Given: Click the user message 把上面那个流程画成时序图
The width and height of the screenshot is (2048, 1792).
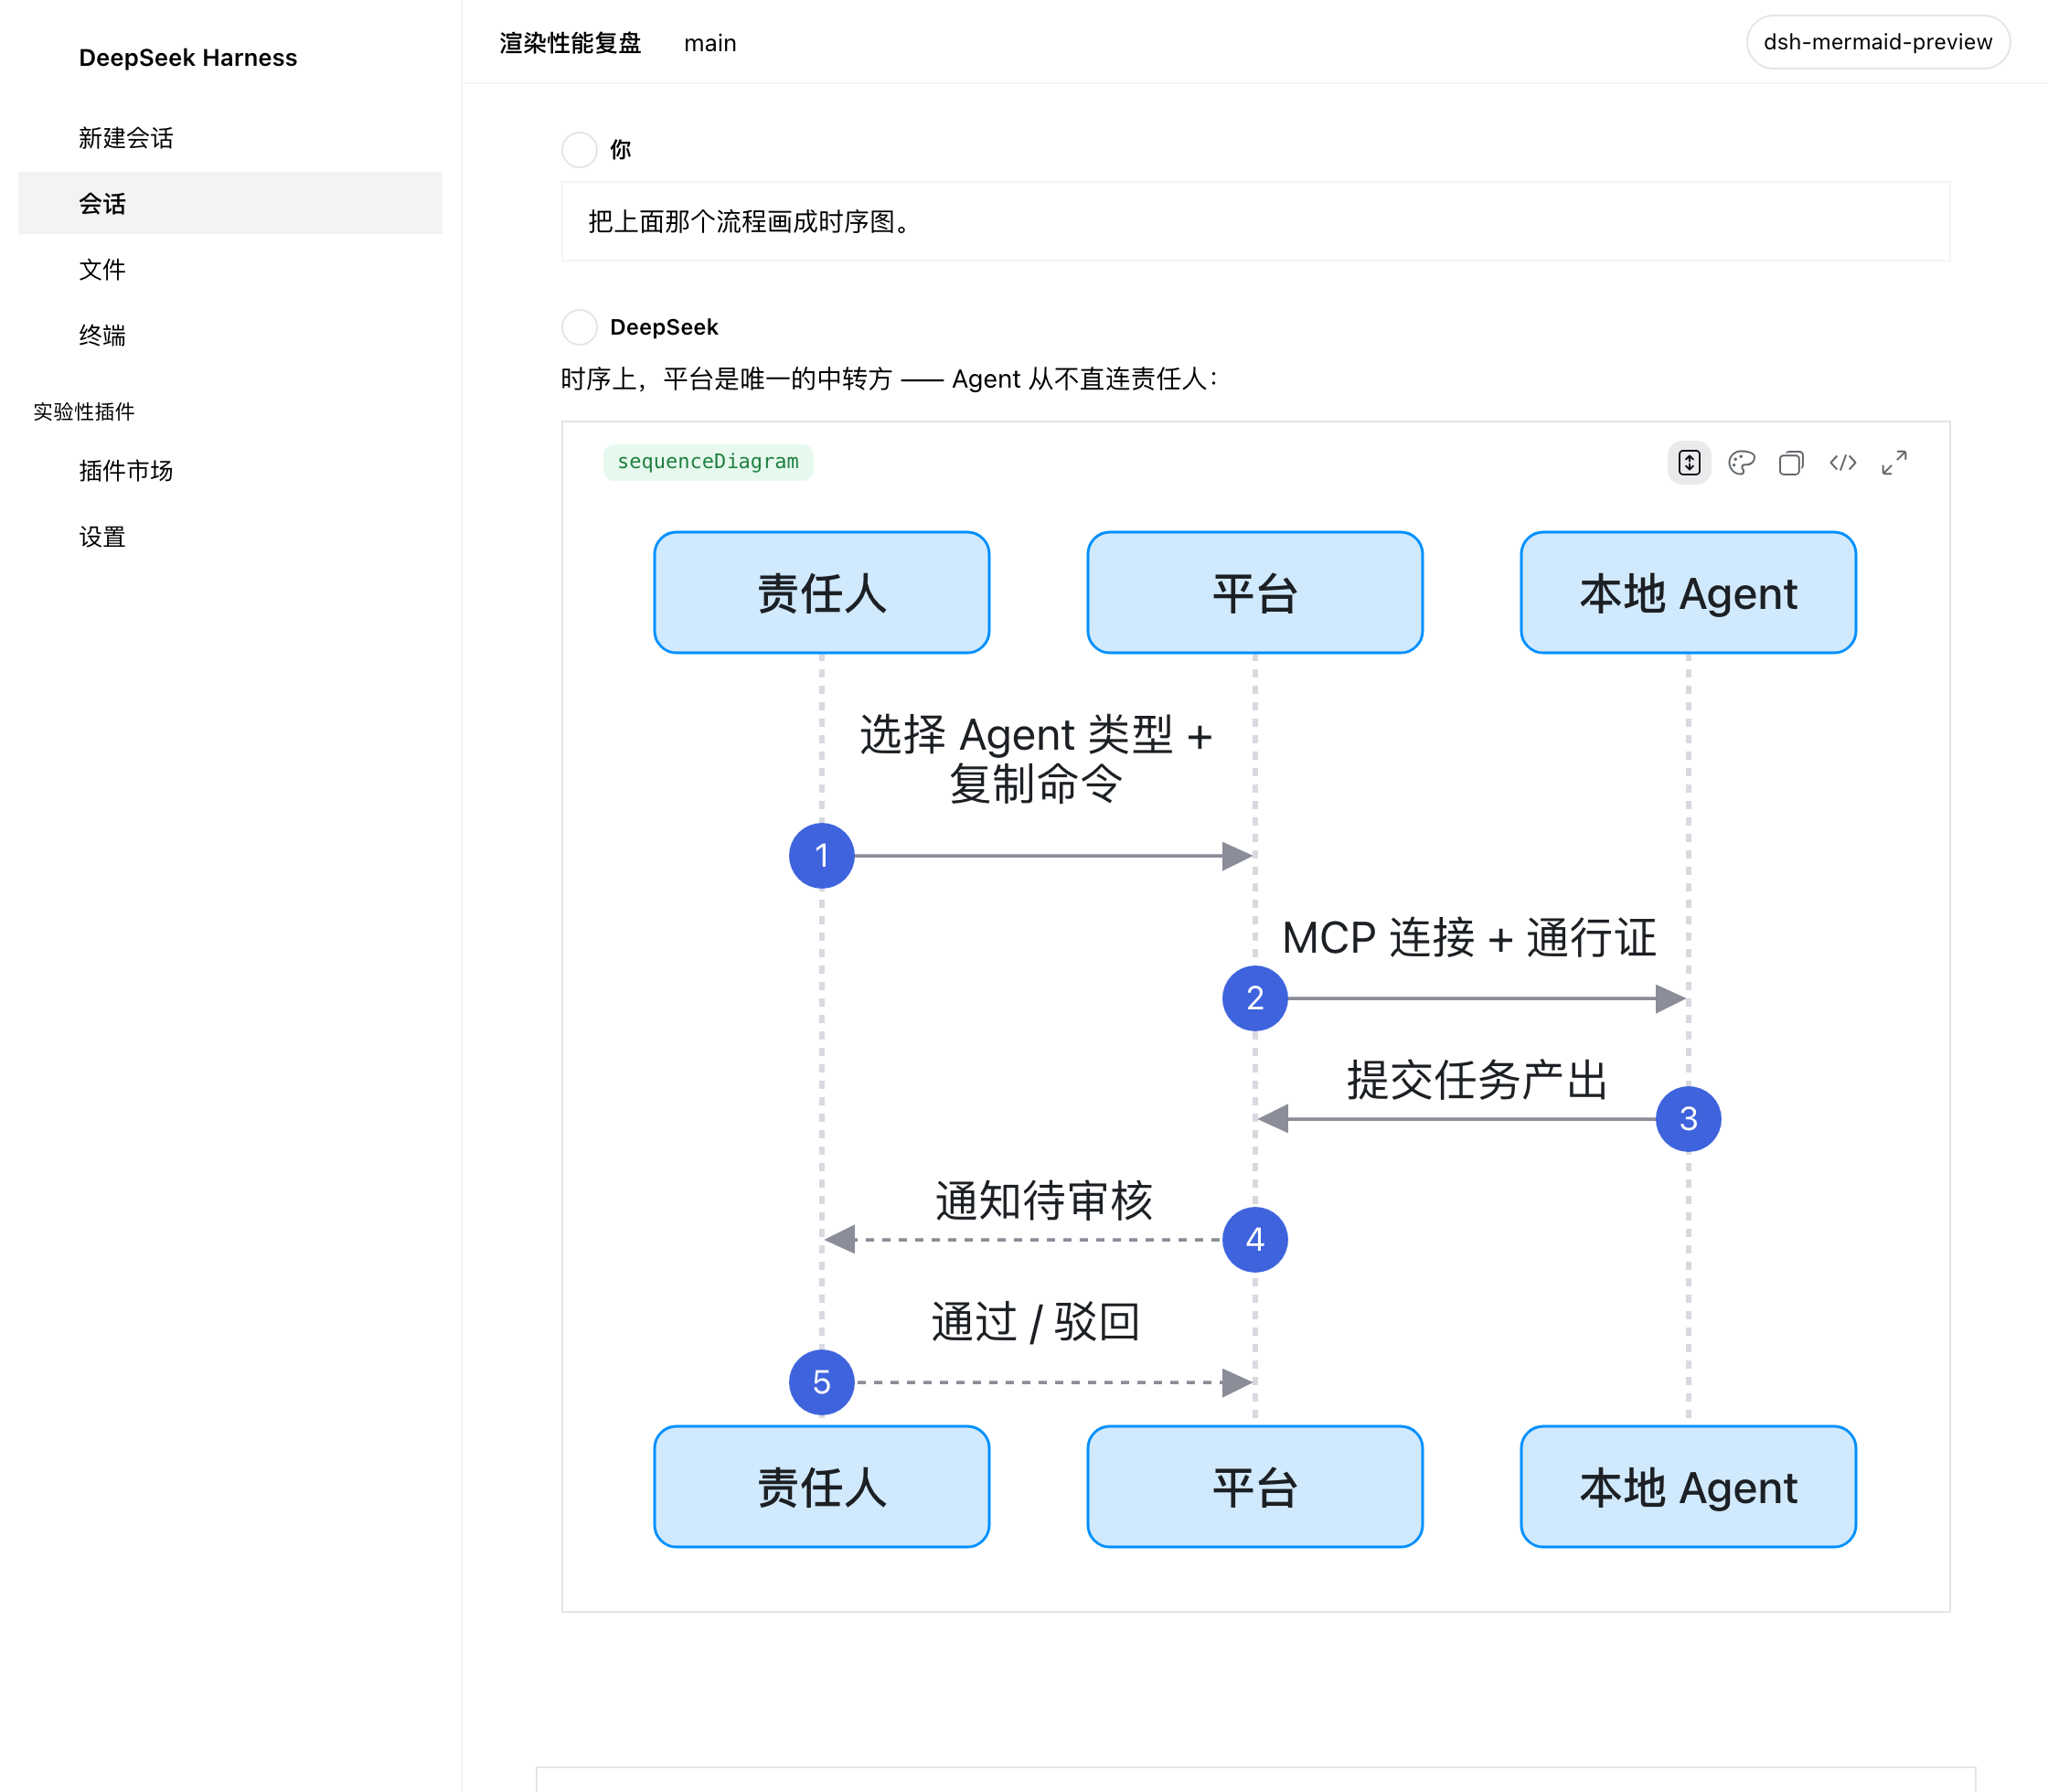Looking at the screenshot, I should pyautogui.click(x=1255, y=221).
